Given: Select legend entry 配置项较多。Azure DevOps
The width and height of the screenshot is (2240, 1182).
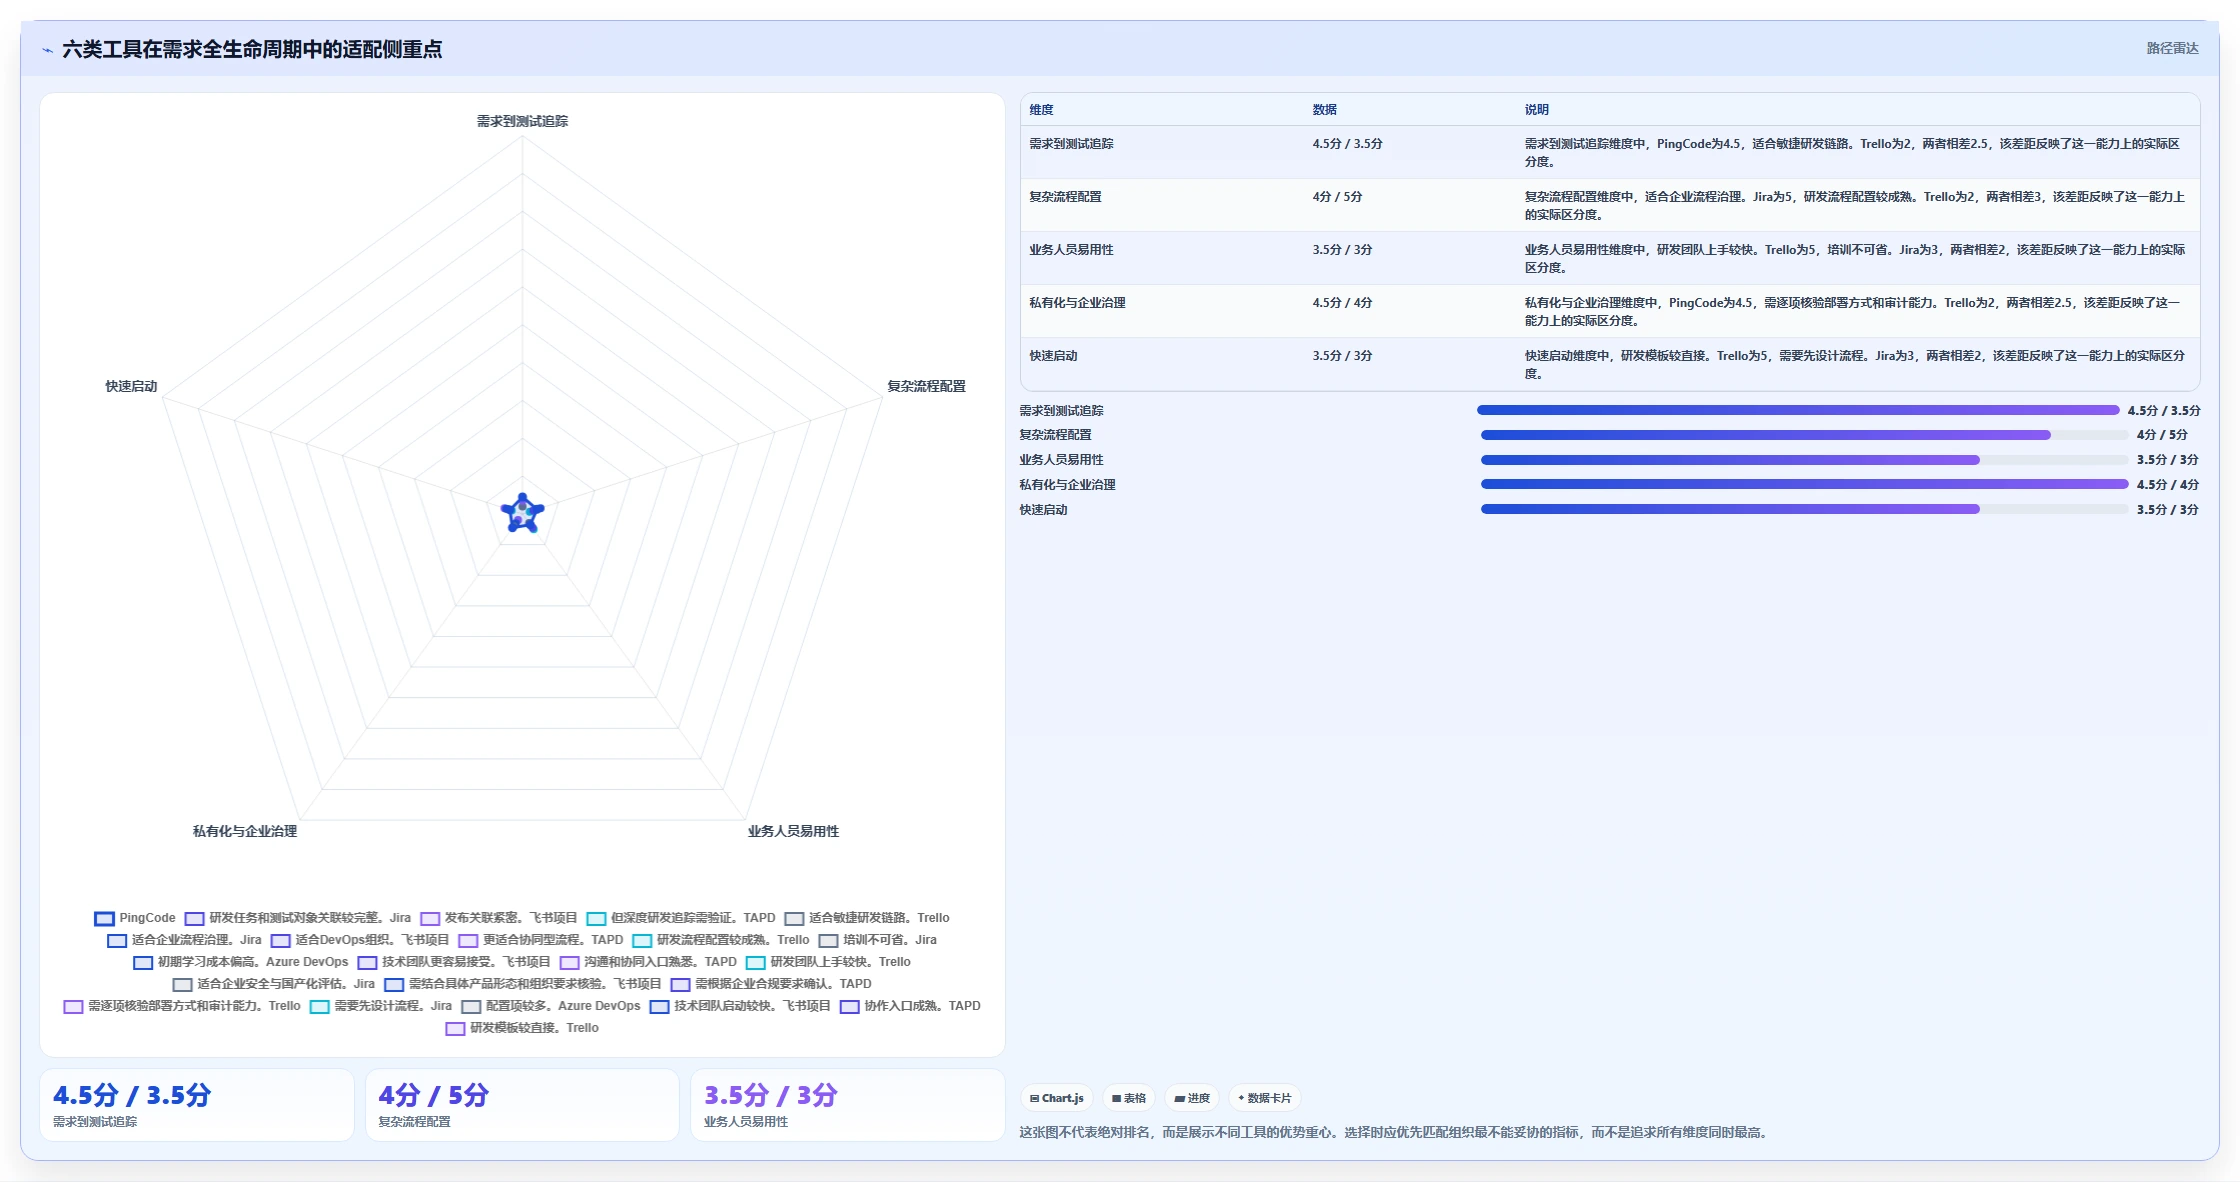Looking at the screenshot, I should point(551,1006).
